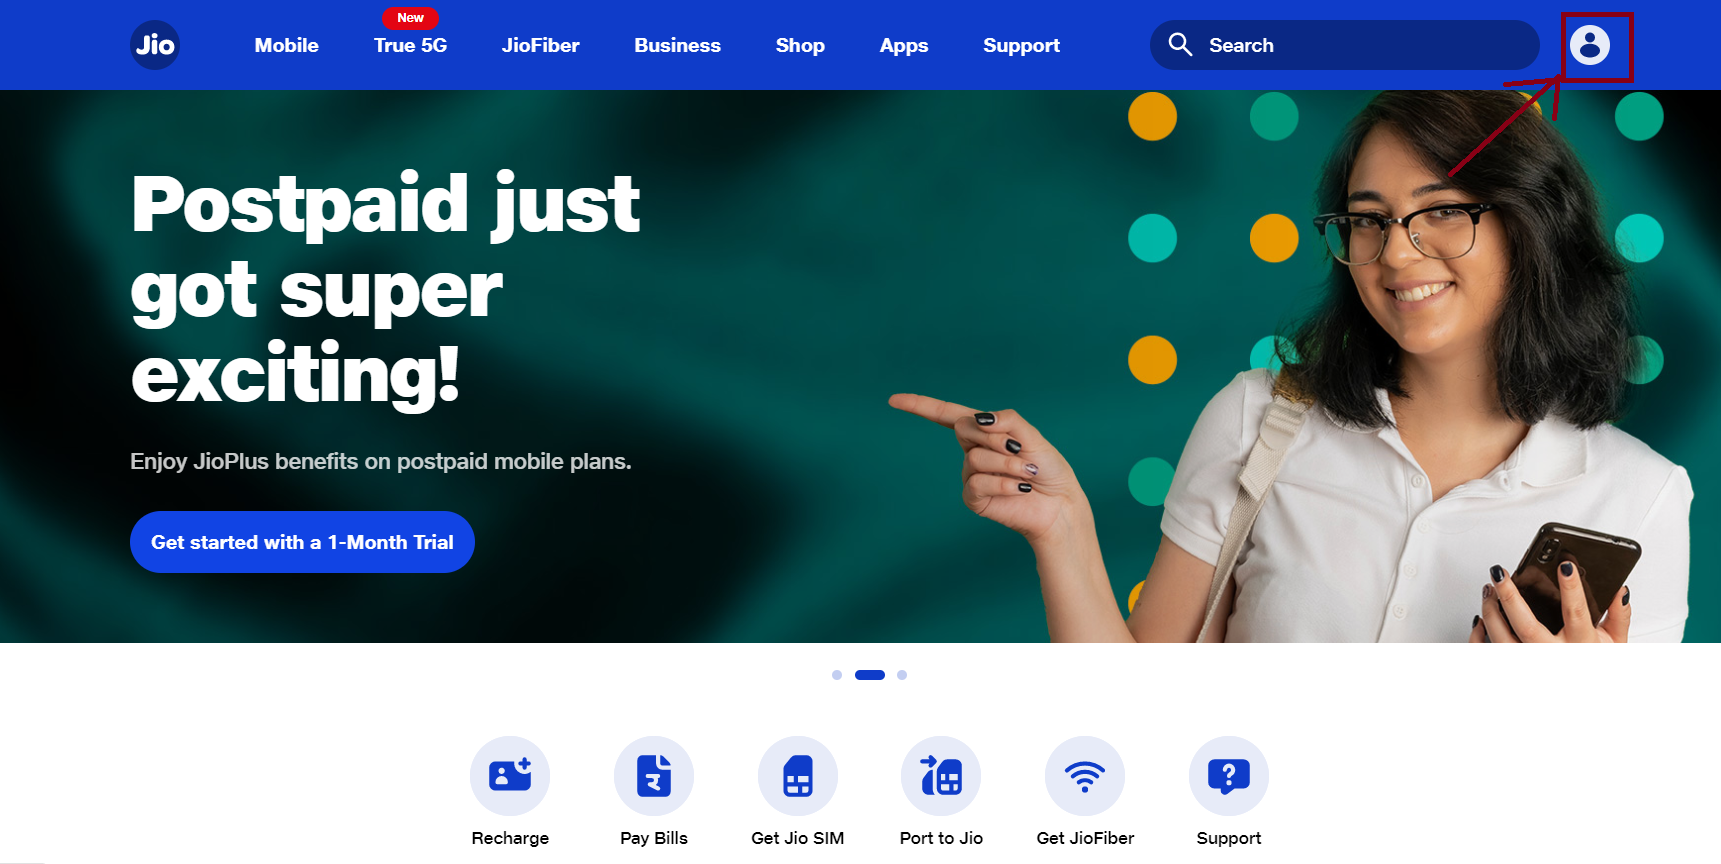Click Get started with a 1-Month Trial
Screen dimensions: 1721x864
click(302, 542)
